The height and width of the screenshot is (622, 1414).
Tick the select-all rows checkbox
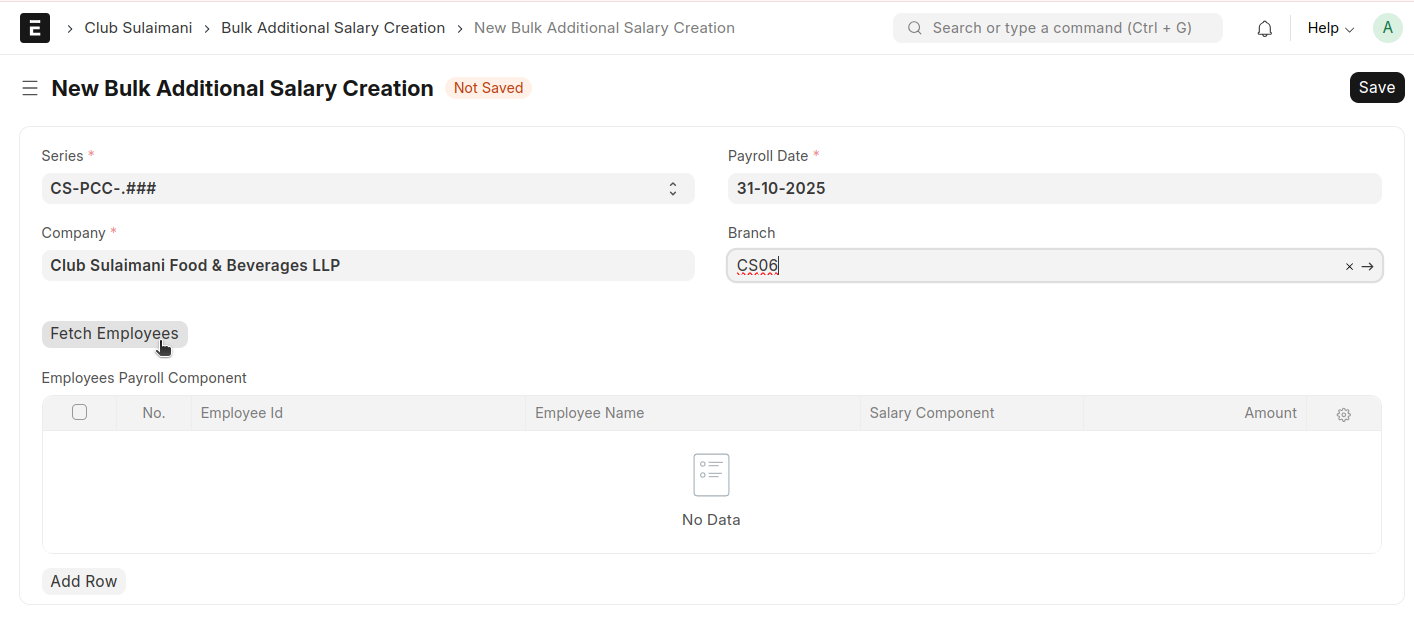[80, 412]
